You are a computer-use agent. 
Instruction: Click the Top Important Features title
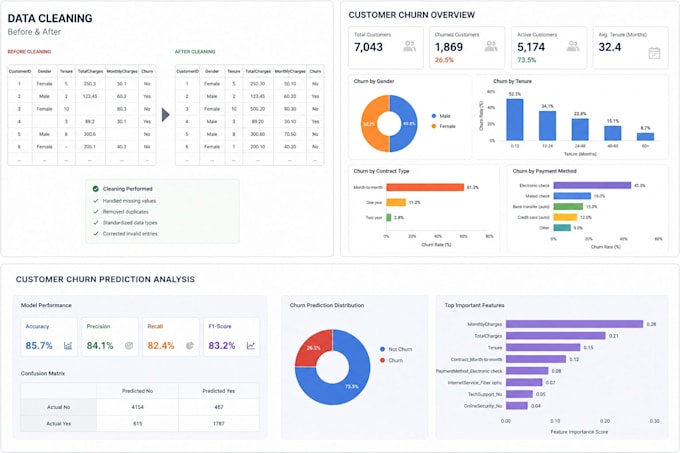(x=474, y=305)
